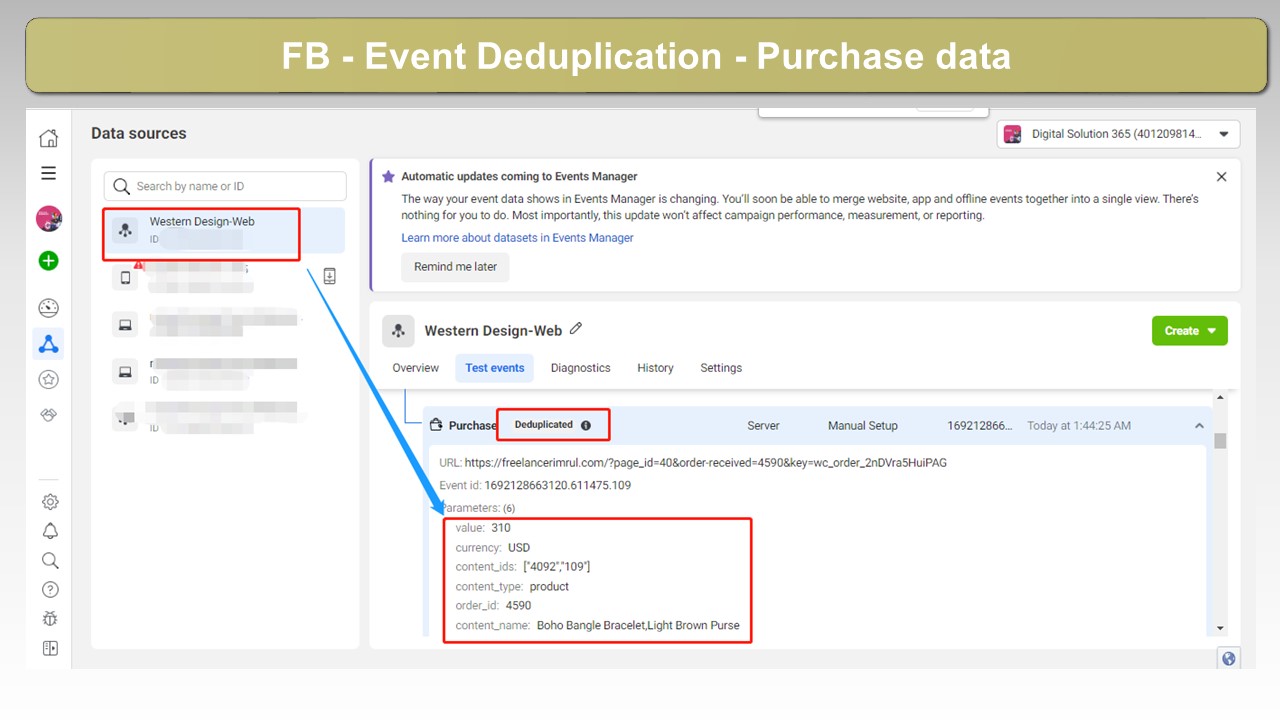Dismiss the Automatic updates banner

(1221, 177)
